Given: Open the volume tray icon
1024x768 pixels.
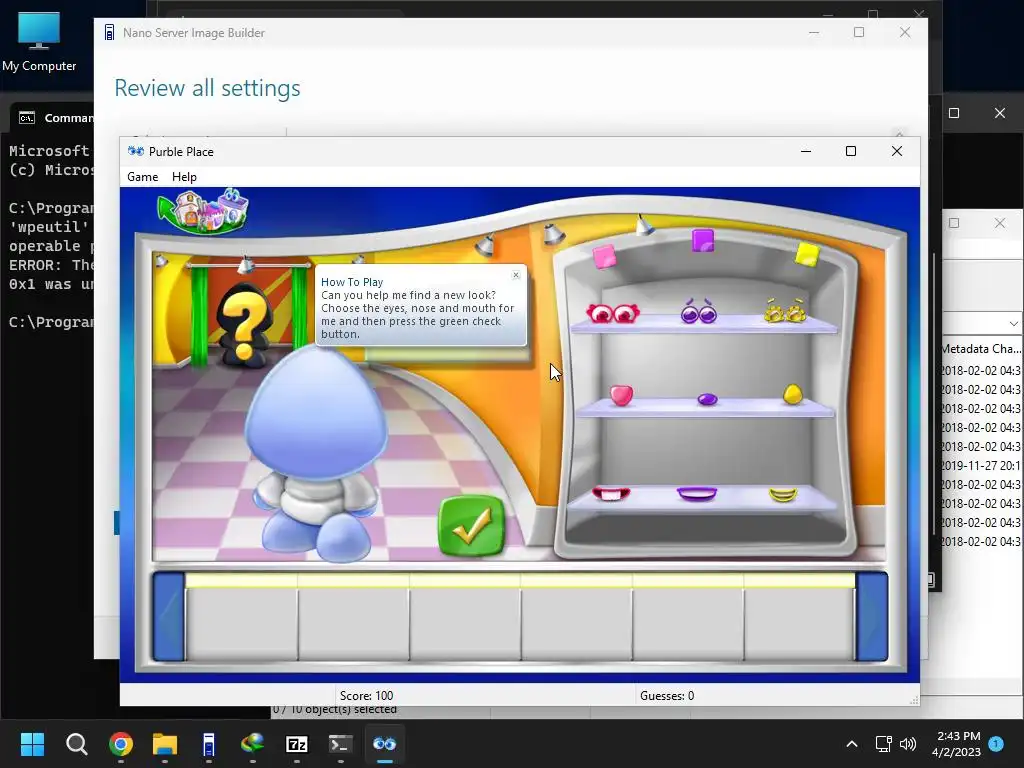Looking at the screenshot, I should click(x=908, y=744).
